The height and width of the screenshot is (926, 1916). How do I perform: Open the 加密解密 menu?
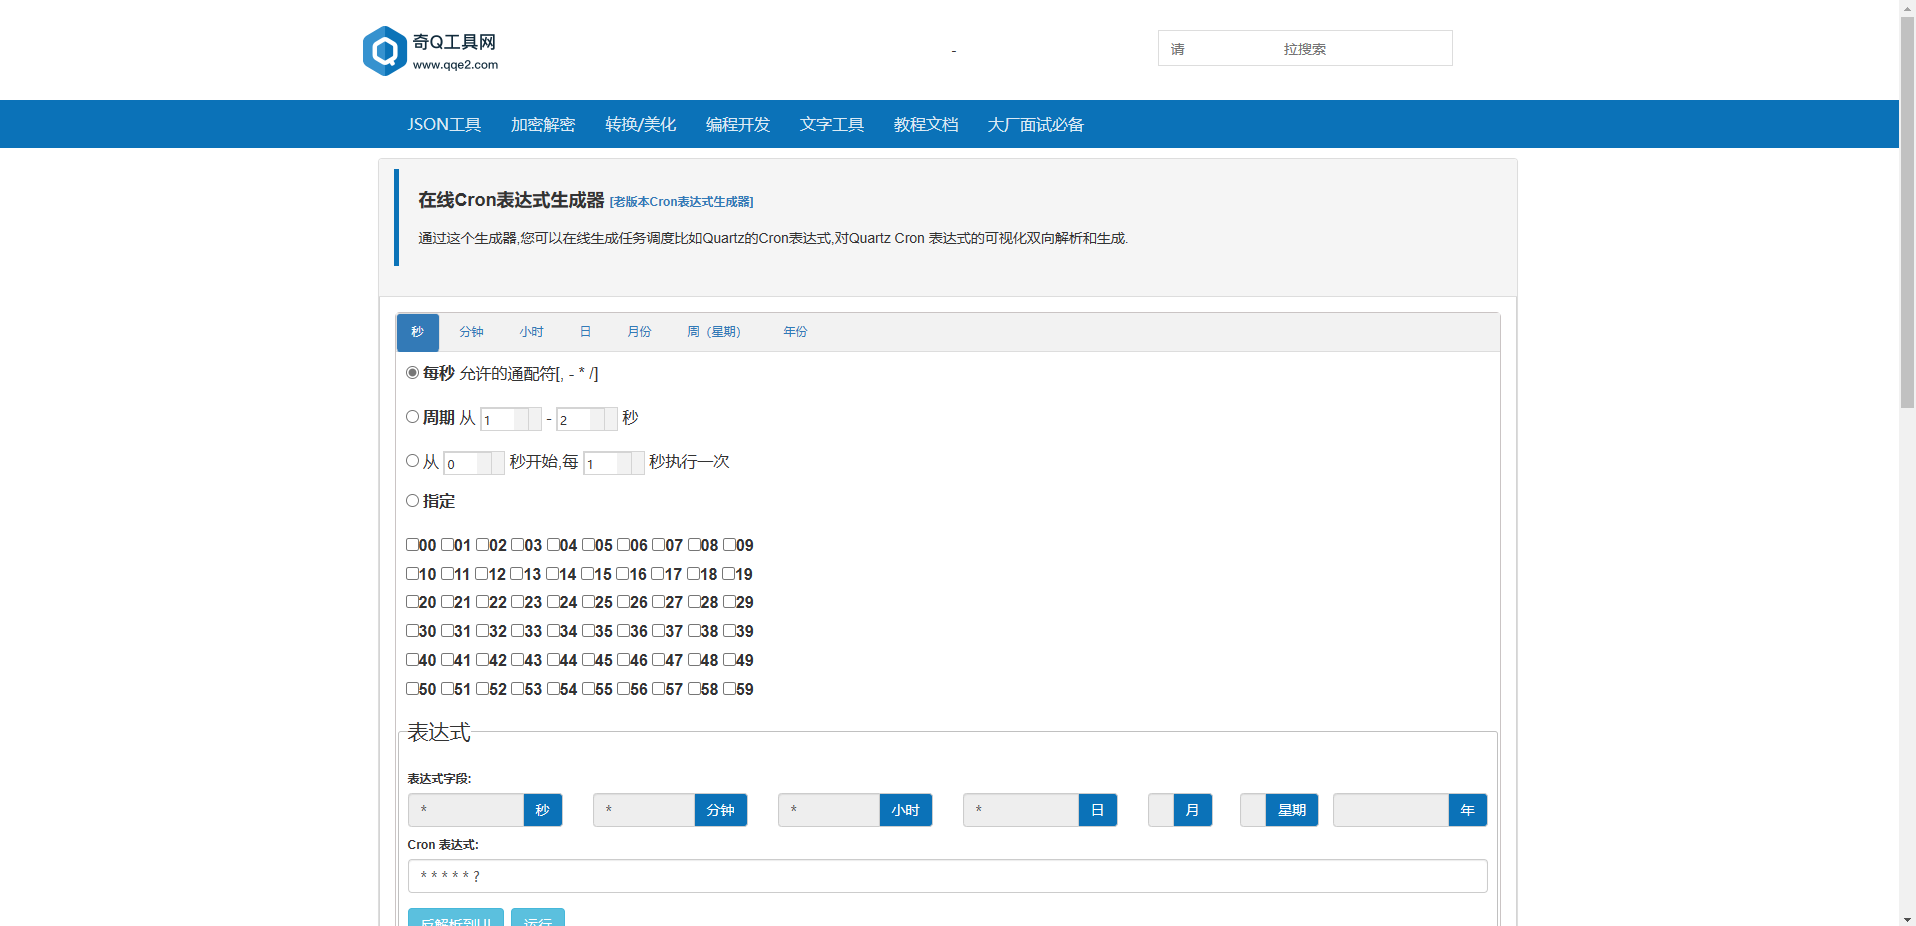point(542,124)
